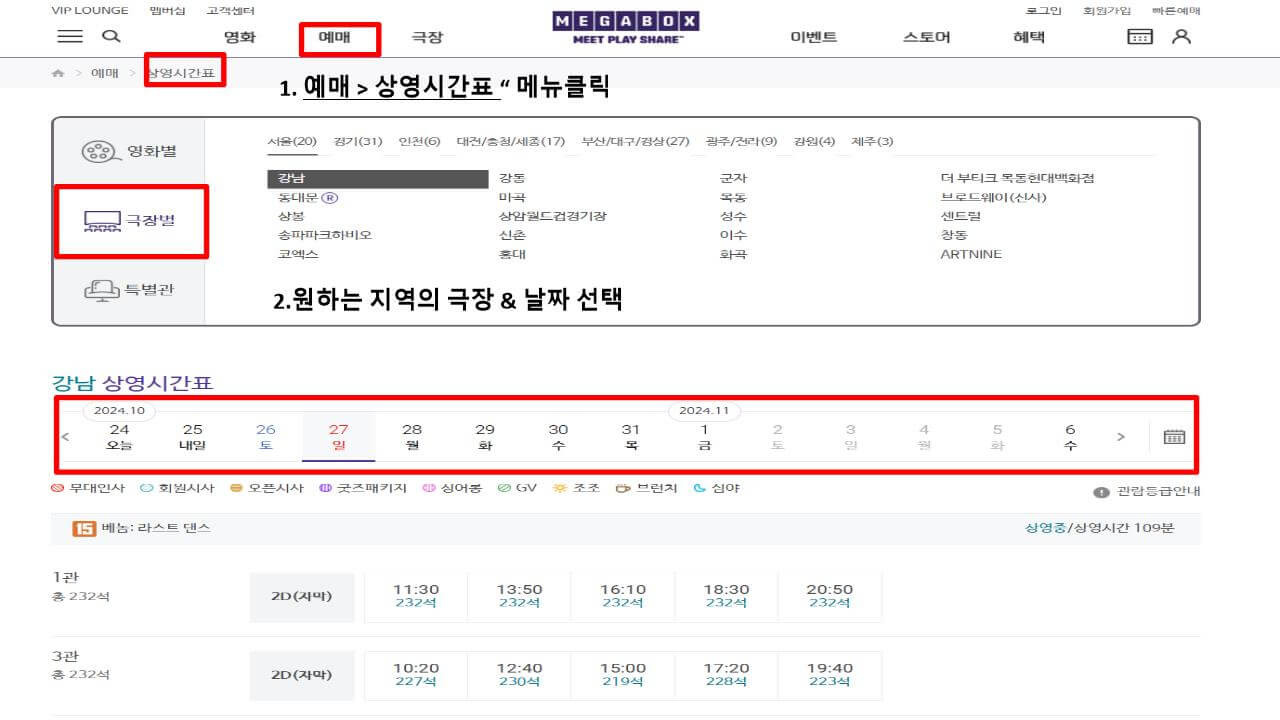Choose 홍대 theater
This screenshot has height=720, width=1280.
click(x=512, y=255)
